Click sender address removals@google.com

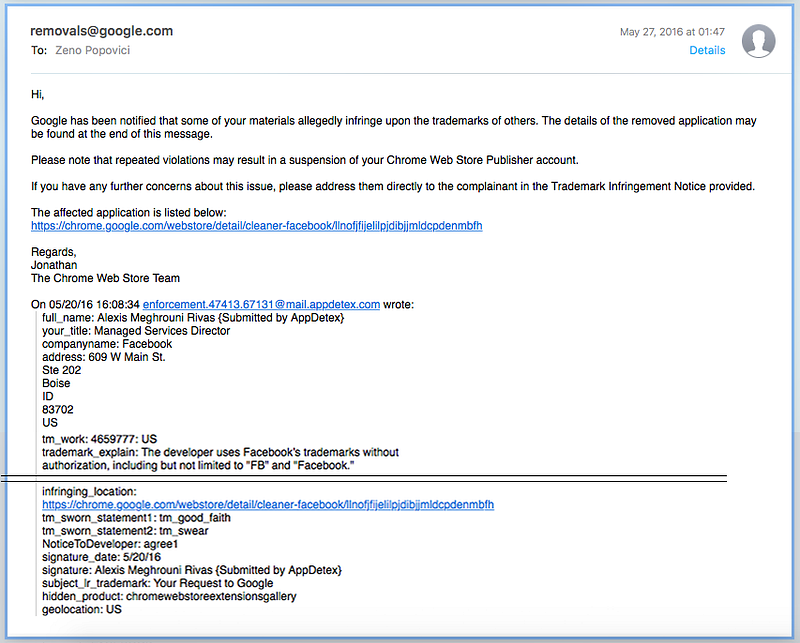102,31
